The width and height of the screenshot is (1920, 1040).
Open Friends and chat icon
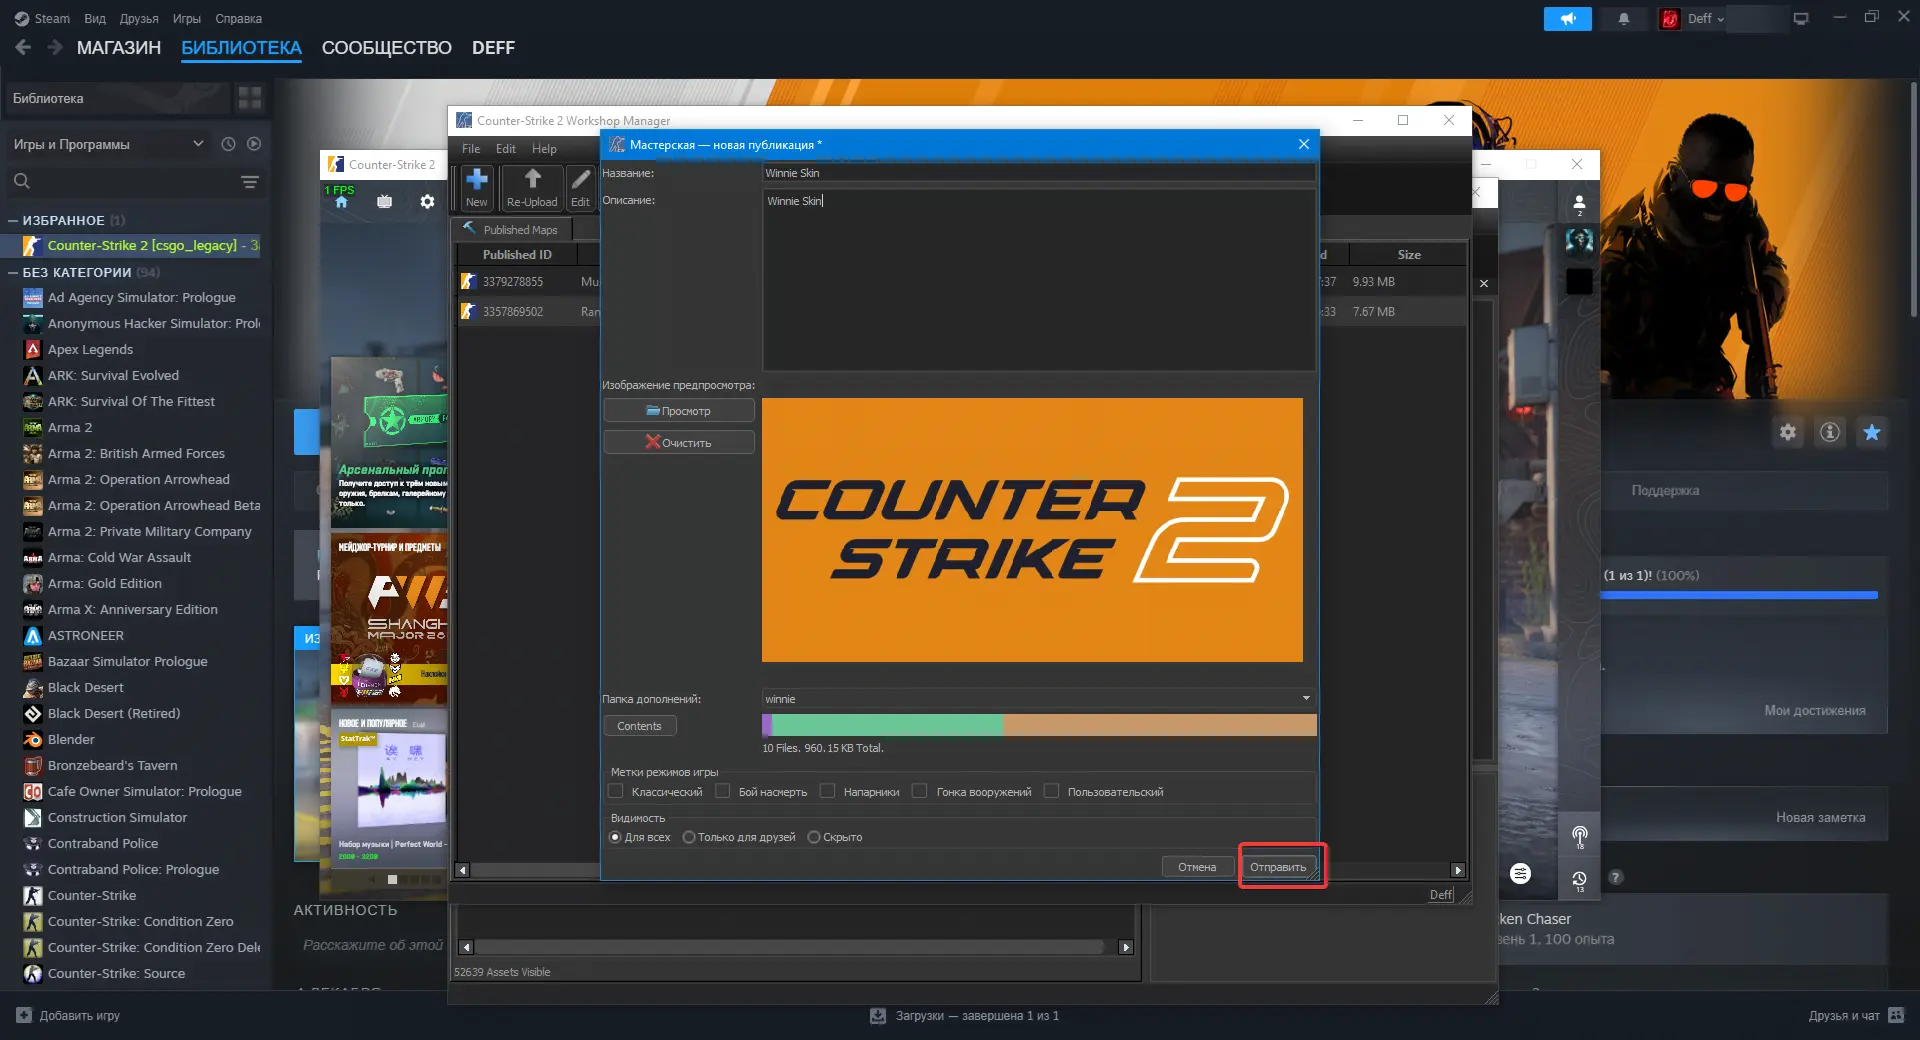1897,1015
